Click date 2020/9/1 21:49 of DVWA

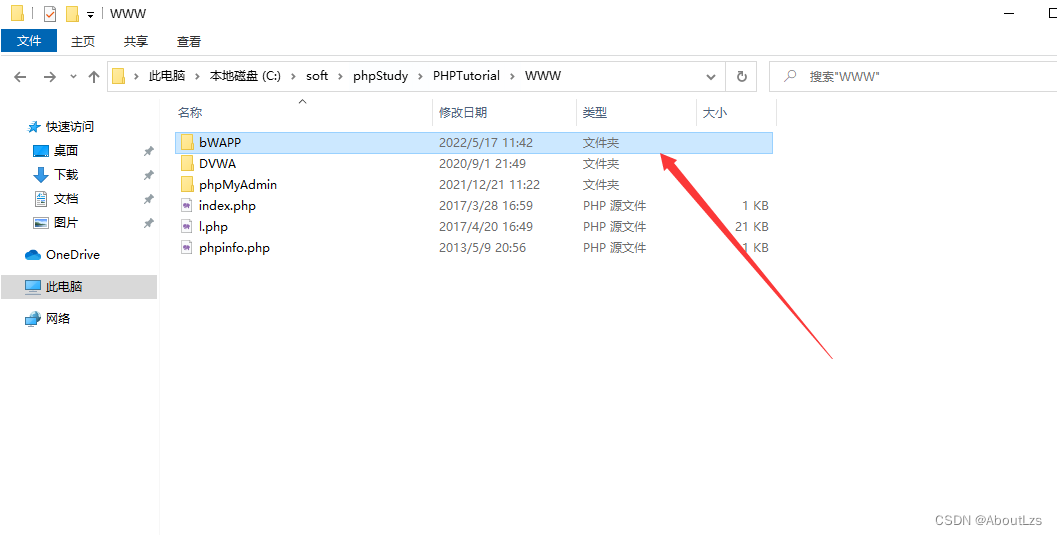pyautogui.click(x=483, y=163)
